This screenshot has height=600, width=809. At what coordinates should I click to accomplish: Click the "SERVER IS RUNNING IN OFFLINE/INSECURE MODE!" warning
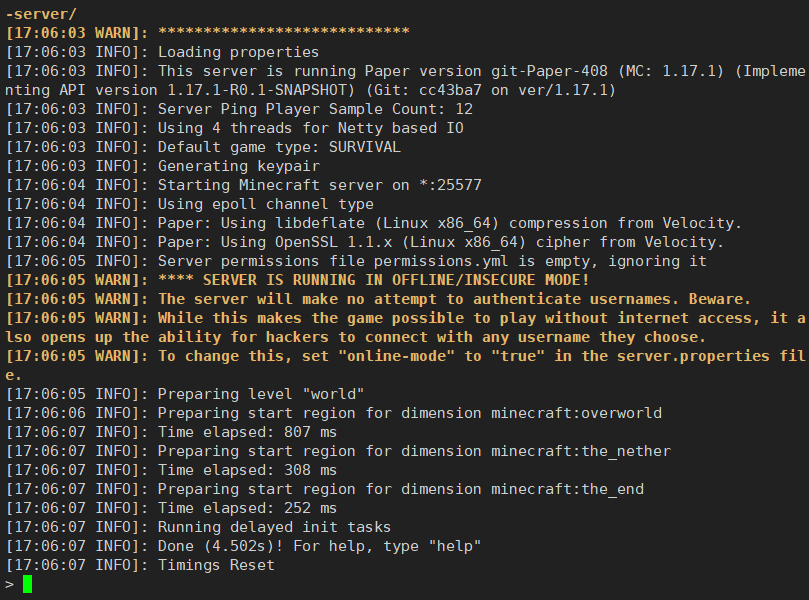coord(396,280)
